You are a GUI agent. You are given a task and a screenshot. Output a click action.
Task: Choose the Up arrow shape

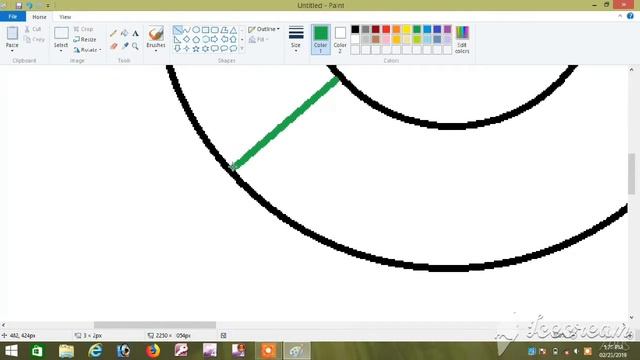click(x=233, y=39)
